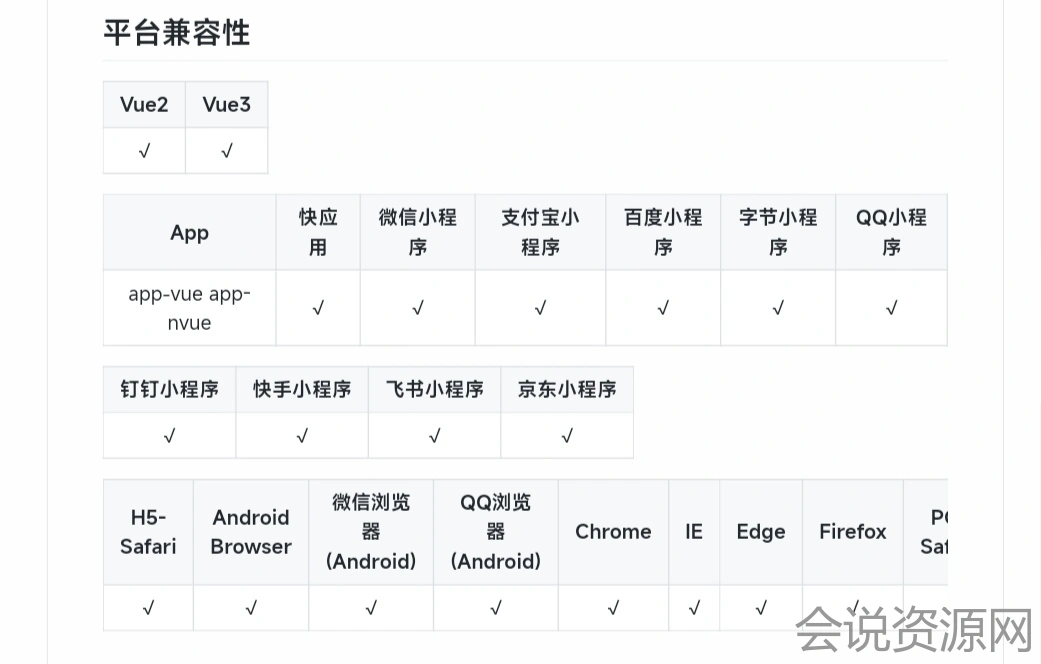The height and width of the screenshot is (664, 1041).
Task: Click the 会说资源网 watermark text
Action: tap(913, 630)
